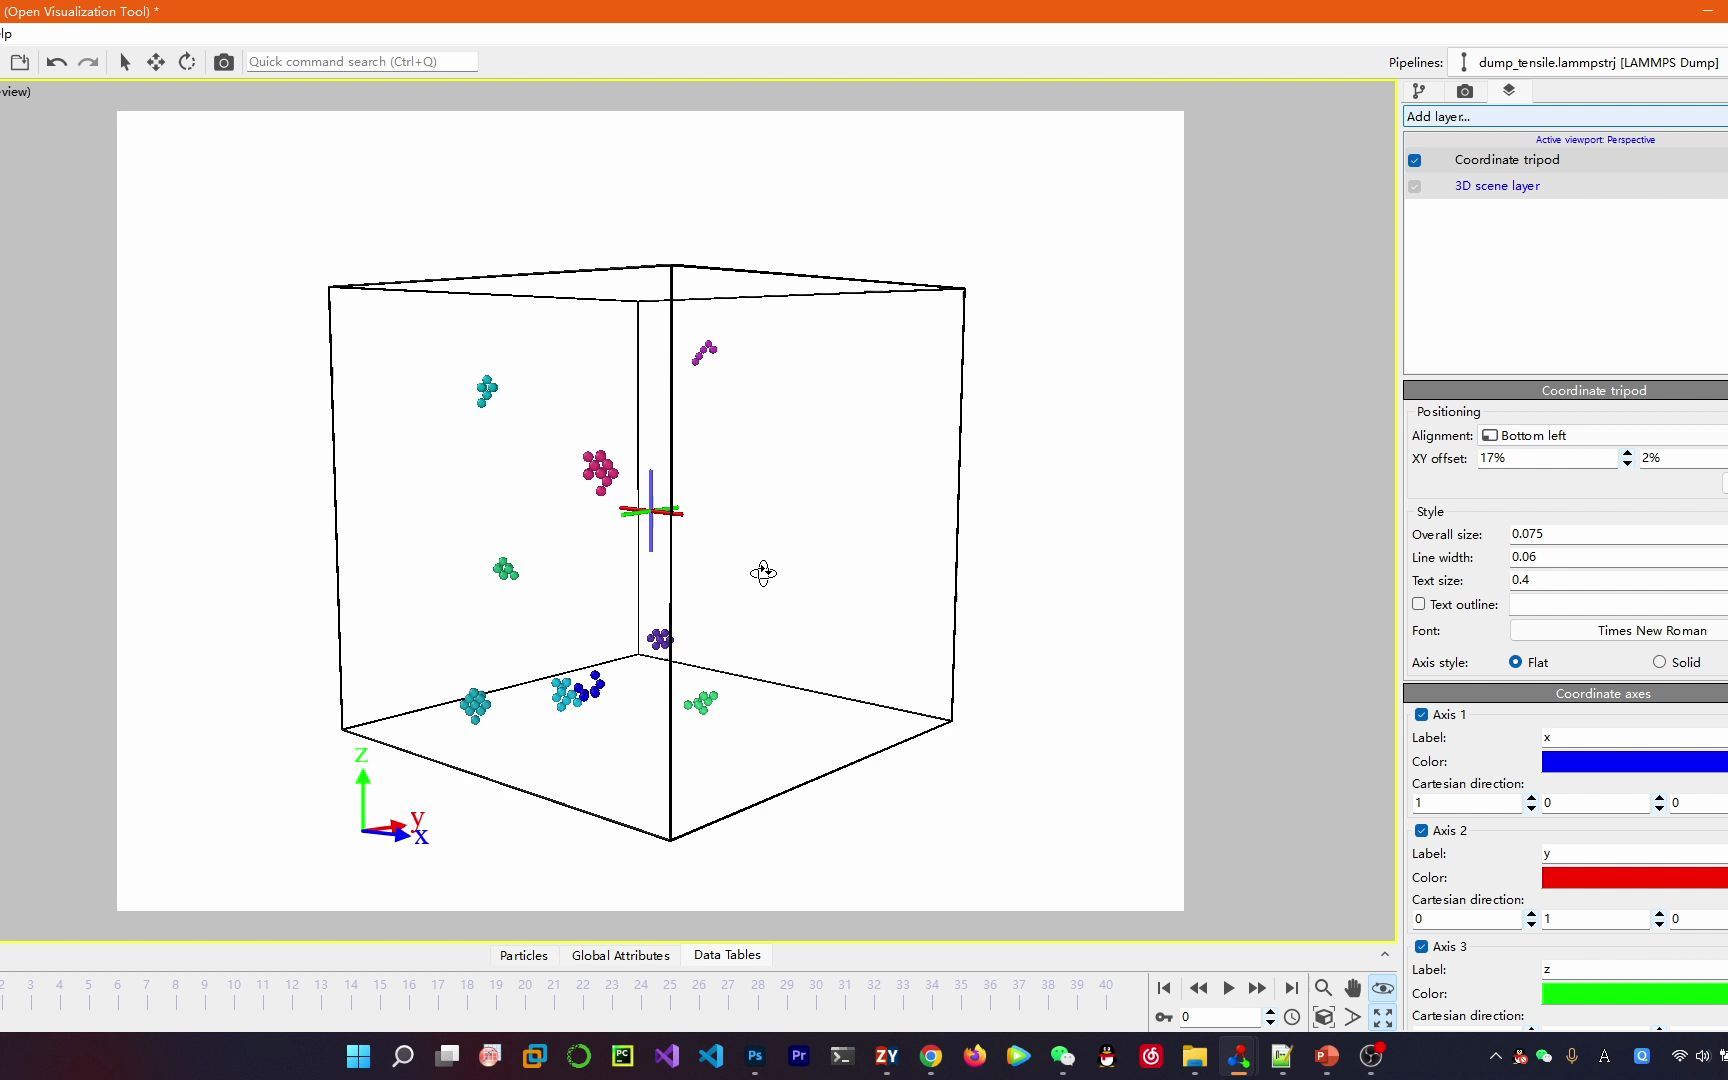Open PyCharm from the taskbar
Screen dimensions: 1728x1080
pyautogui.click(x=623, y=1056)
